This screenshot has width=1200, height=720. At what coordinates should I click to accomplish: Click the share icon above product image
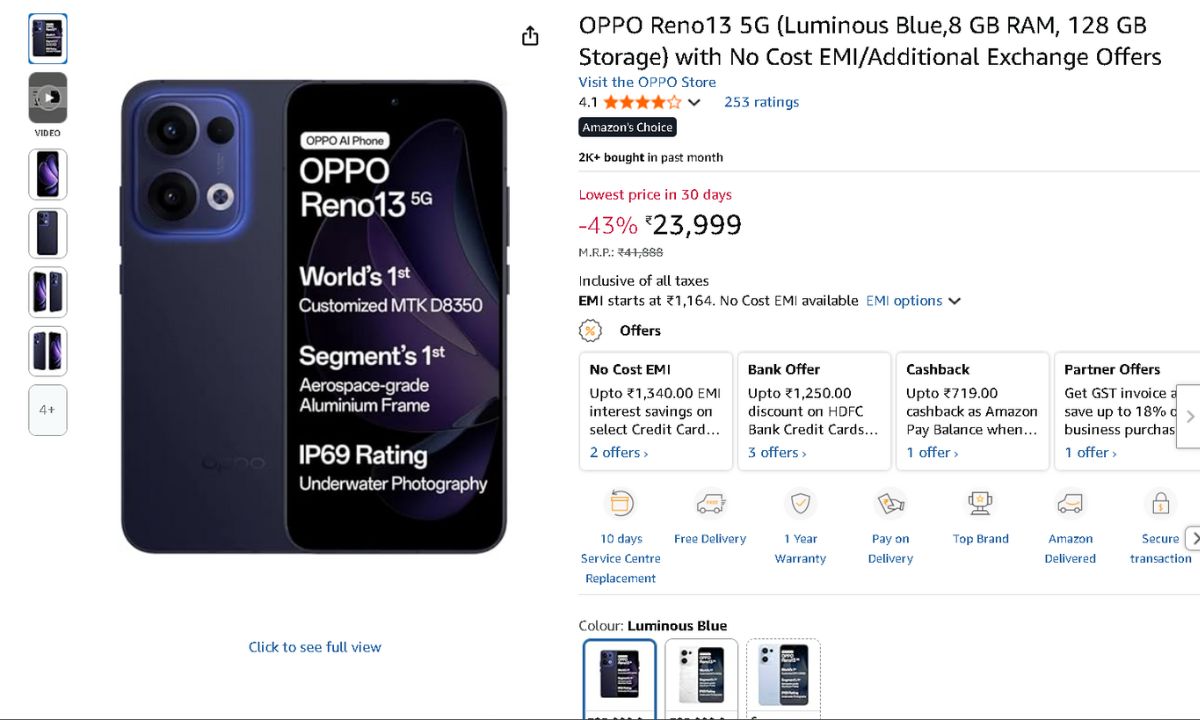pos(530,36)
